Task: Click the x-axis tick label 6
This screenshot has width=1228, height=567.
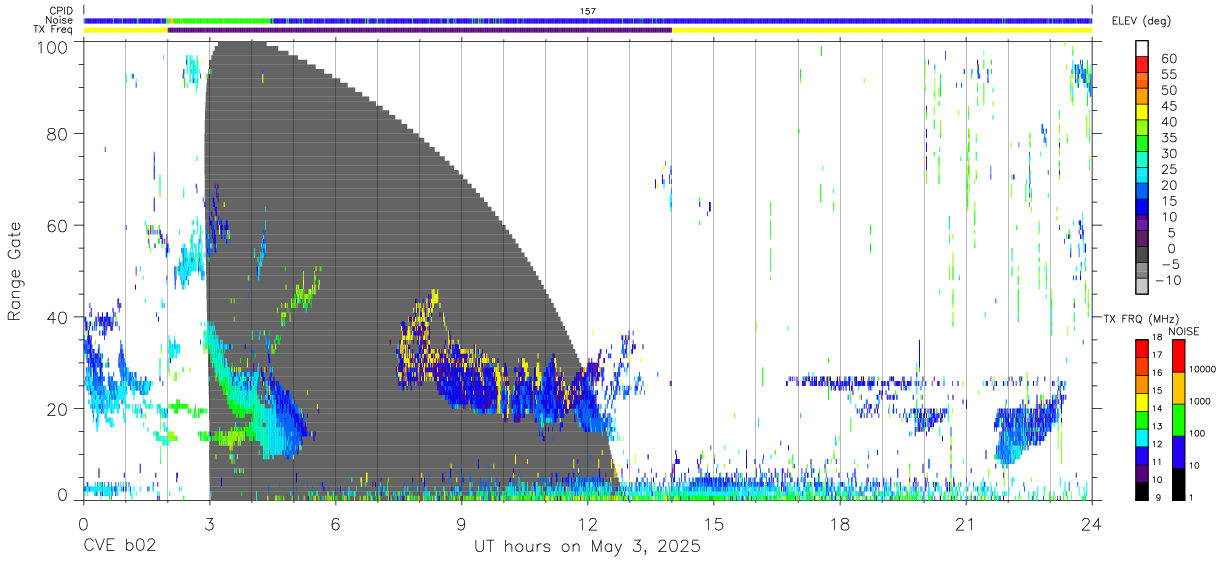Action: pyautogui.click(x=335, y=524)
